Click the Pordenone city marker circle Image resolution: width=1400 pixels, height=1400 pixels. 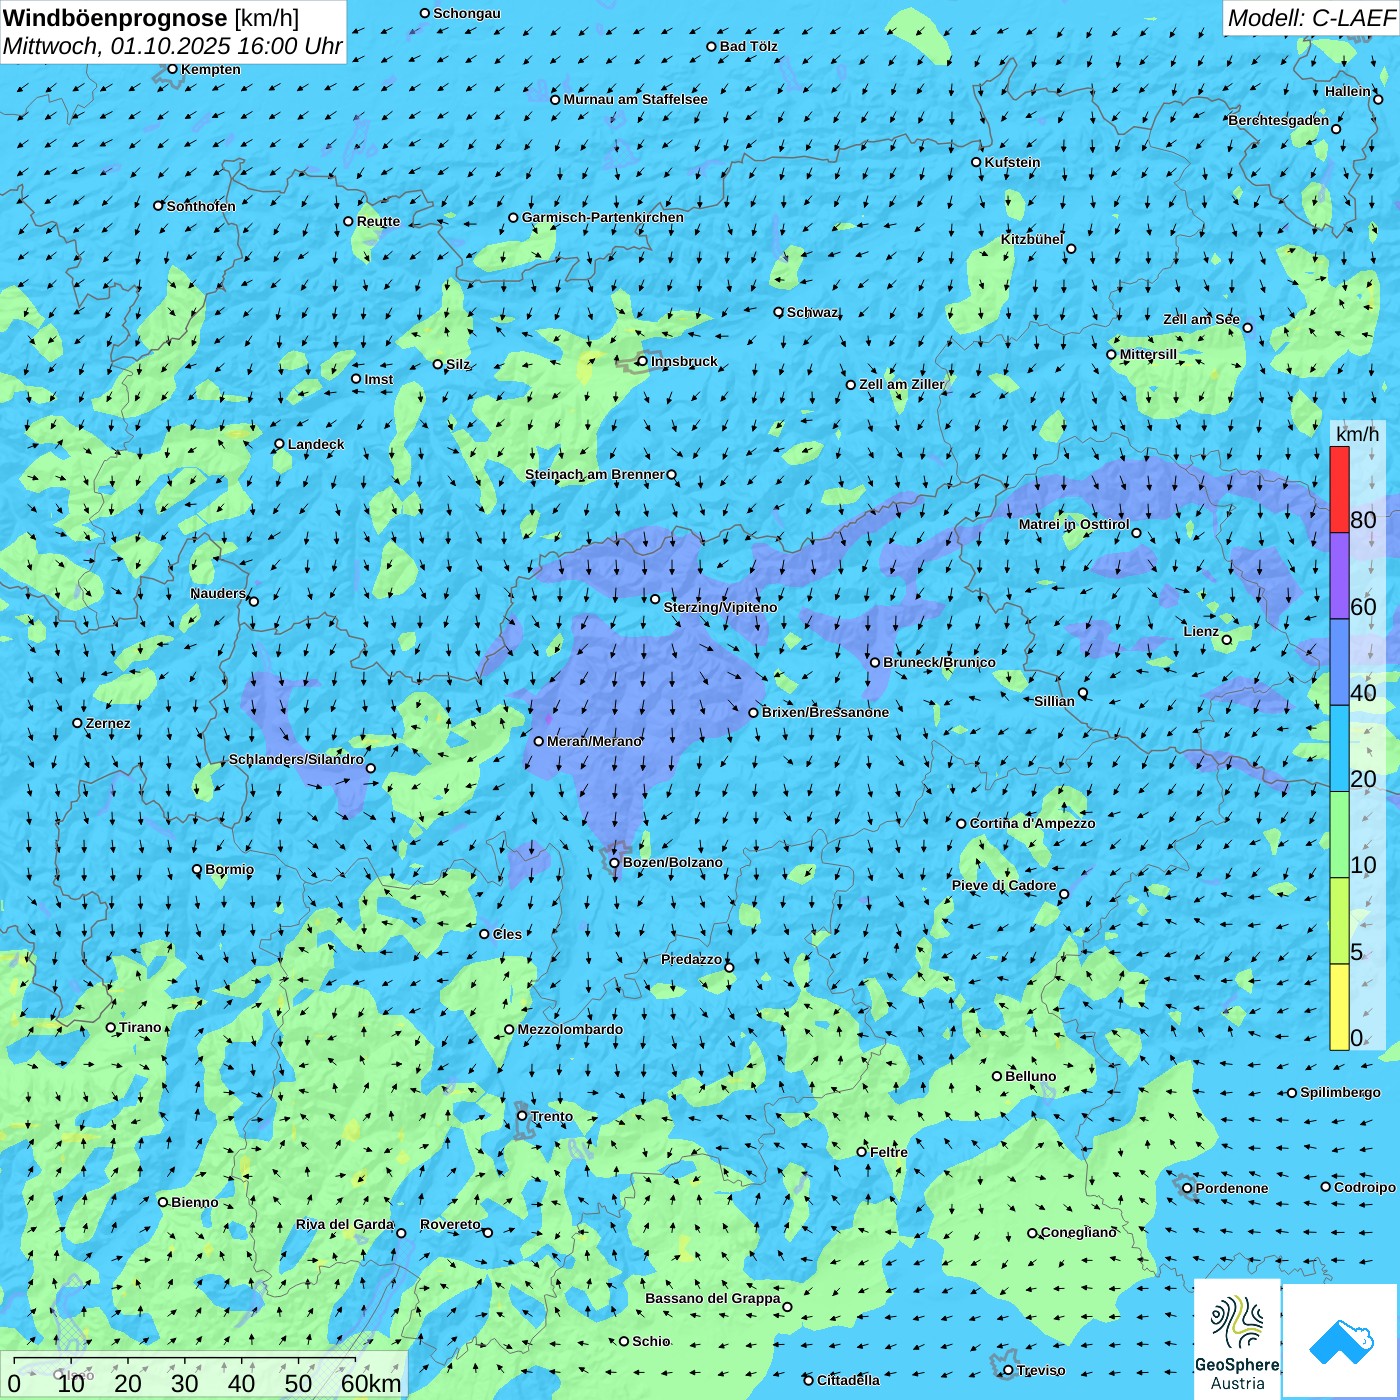(x=1187, y=1188)
